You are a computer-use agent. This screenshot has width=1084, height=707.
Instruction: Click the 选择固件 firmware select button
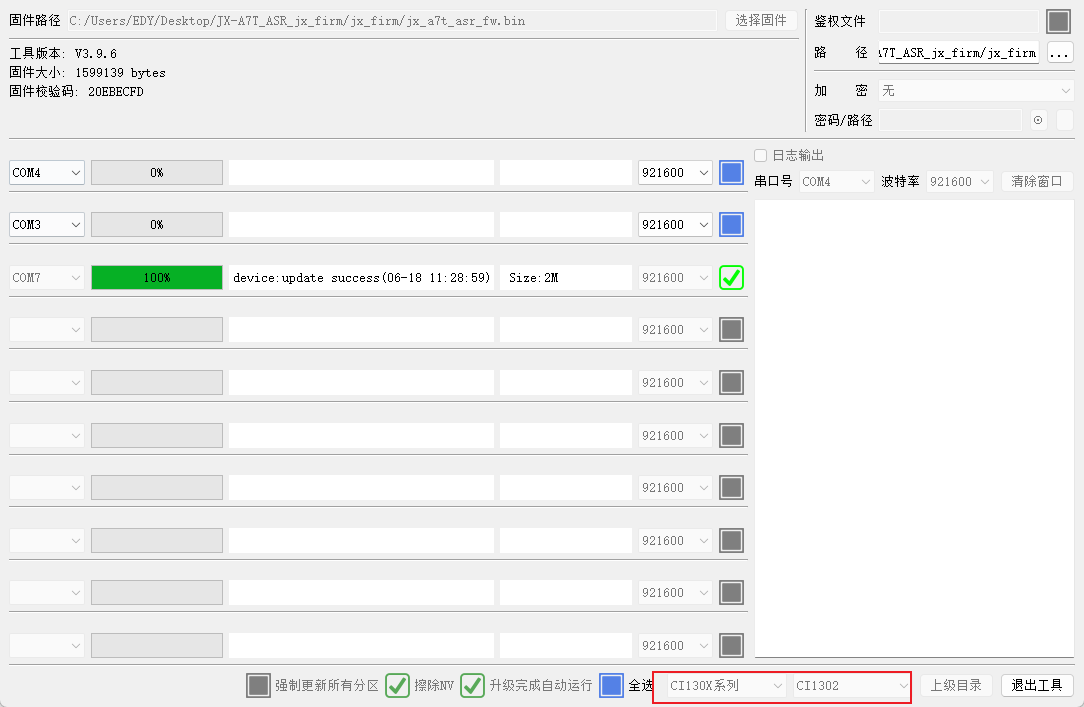(760, 20)
